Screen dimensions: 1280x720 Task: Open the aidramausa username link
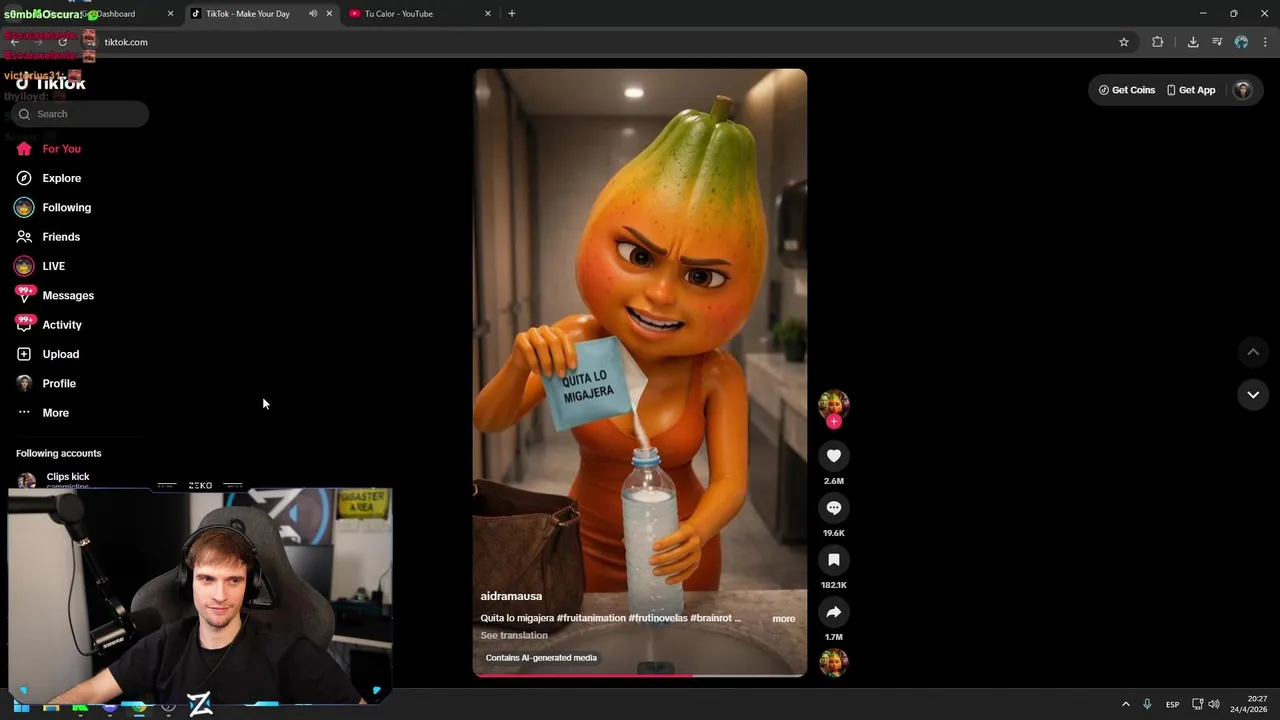coord(511,596)
